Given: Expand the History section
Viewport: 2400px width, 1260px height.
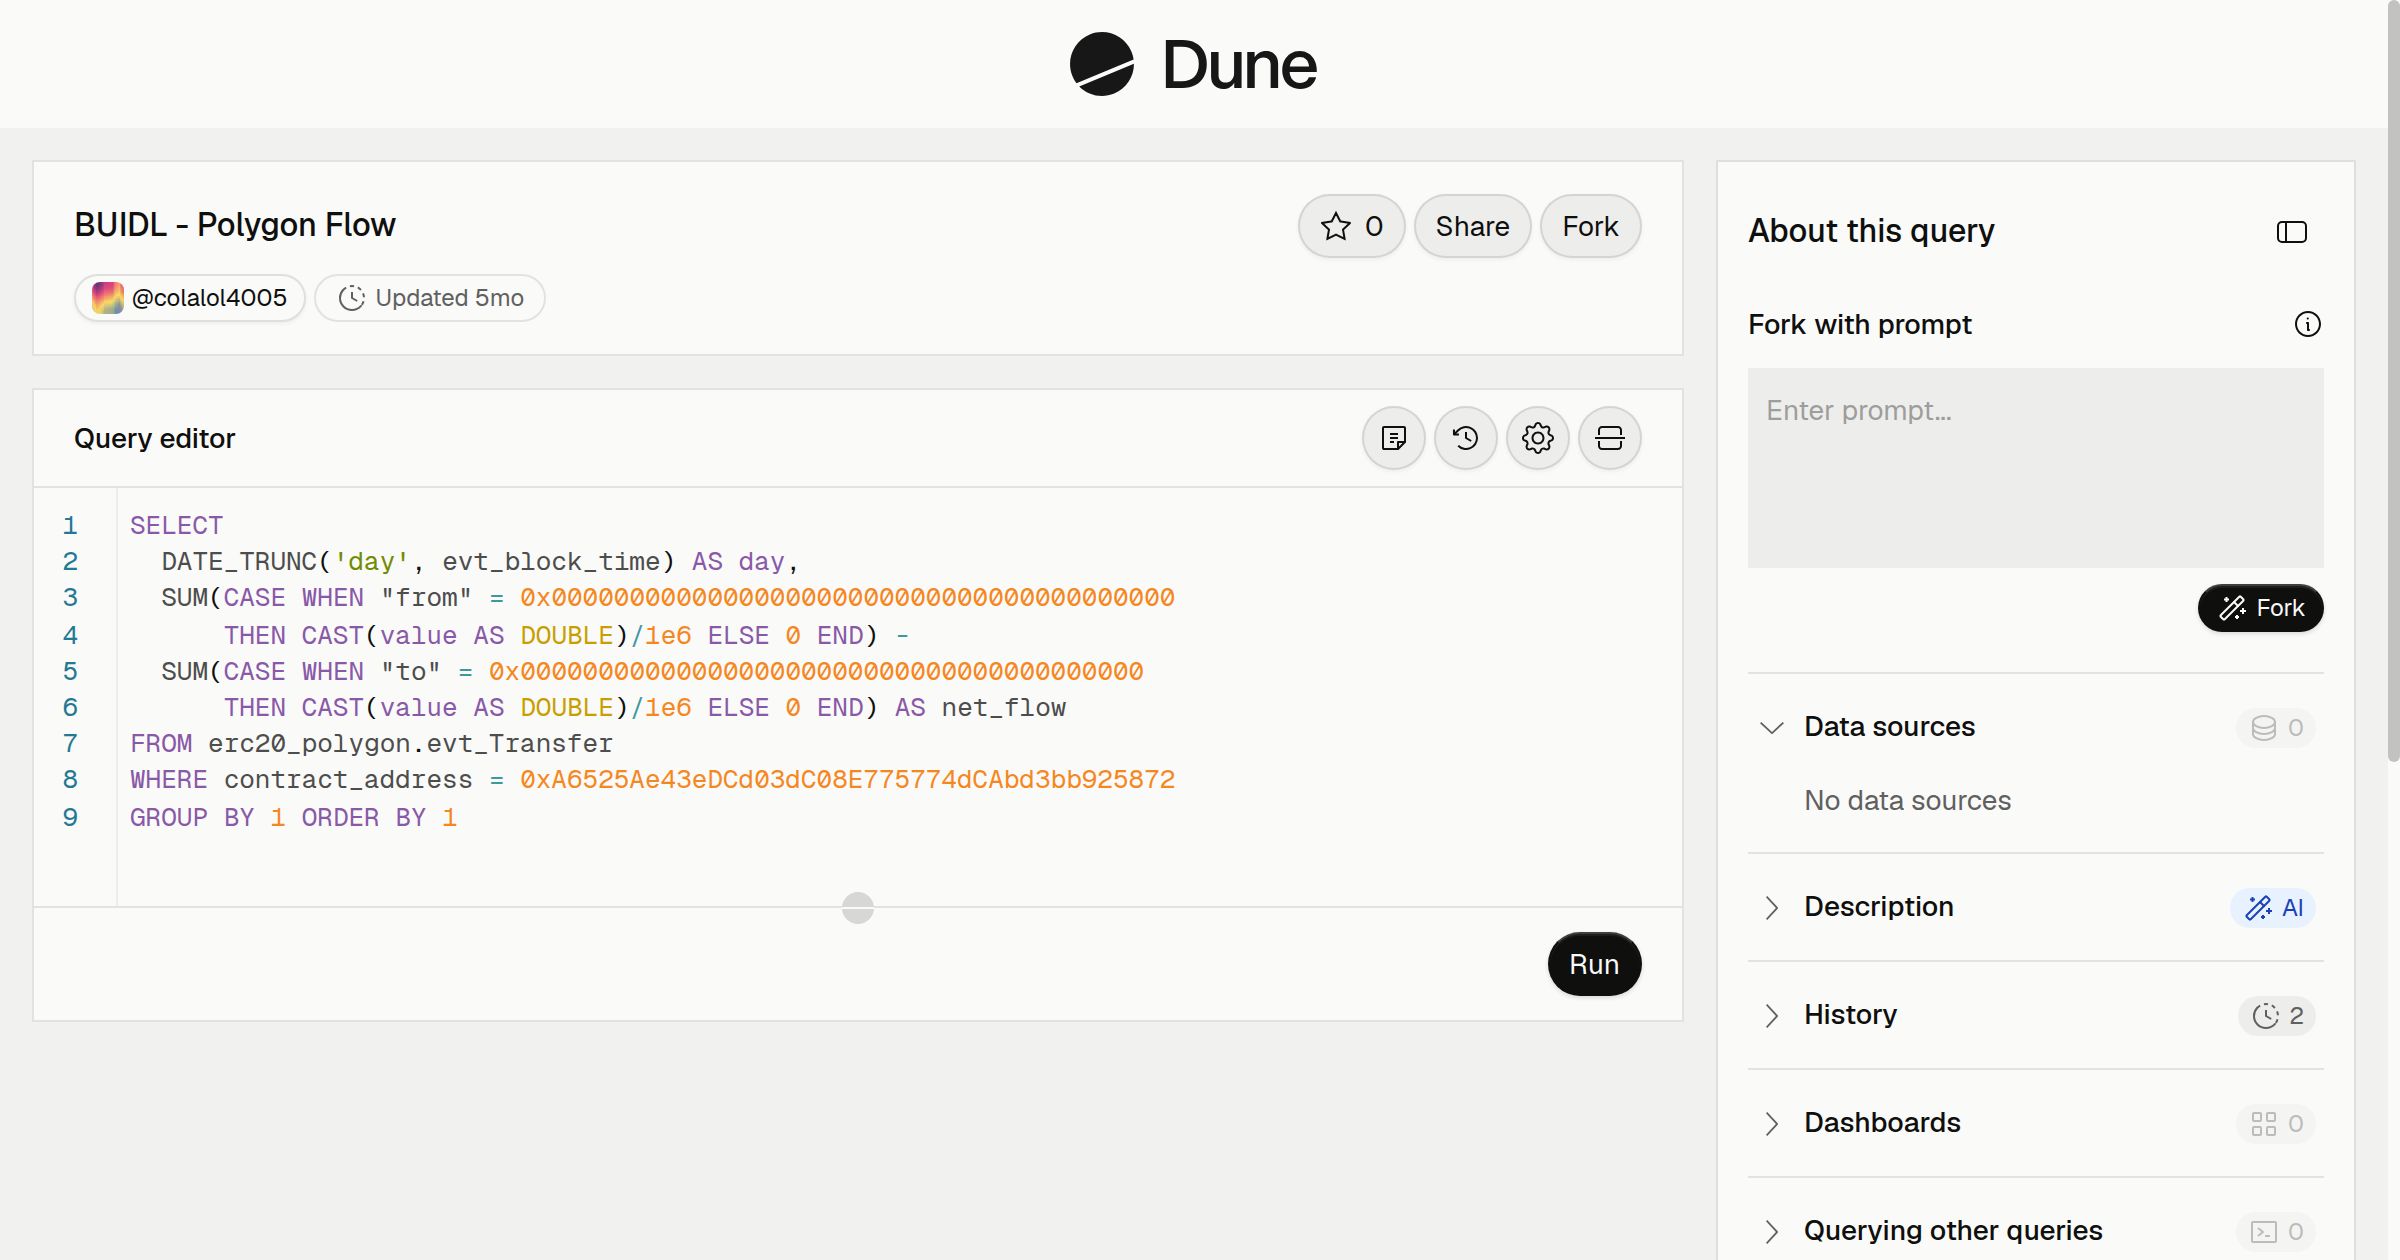Looking at the screenshot, I should tap(1771, 1015).
